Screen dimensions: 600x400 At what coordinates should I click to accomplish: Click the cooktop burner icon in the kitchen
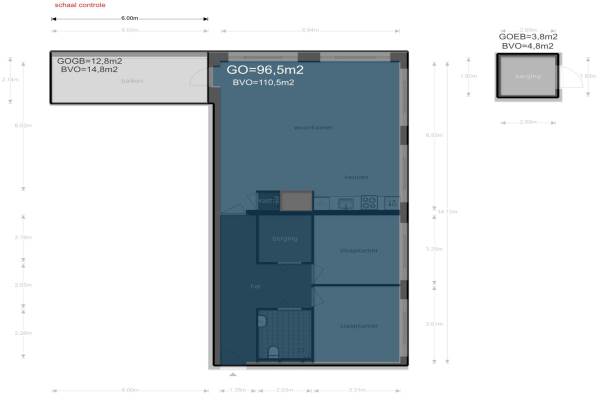(368, 201)
